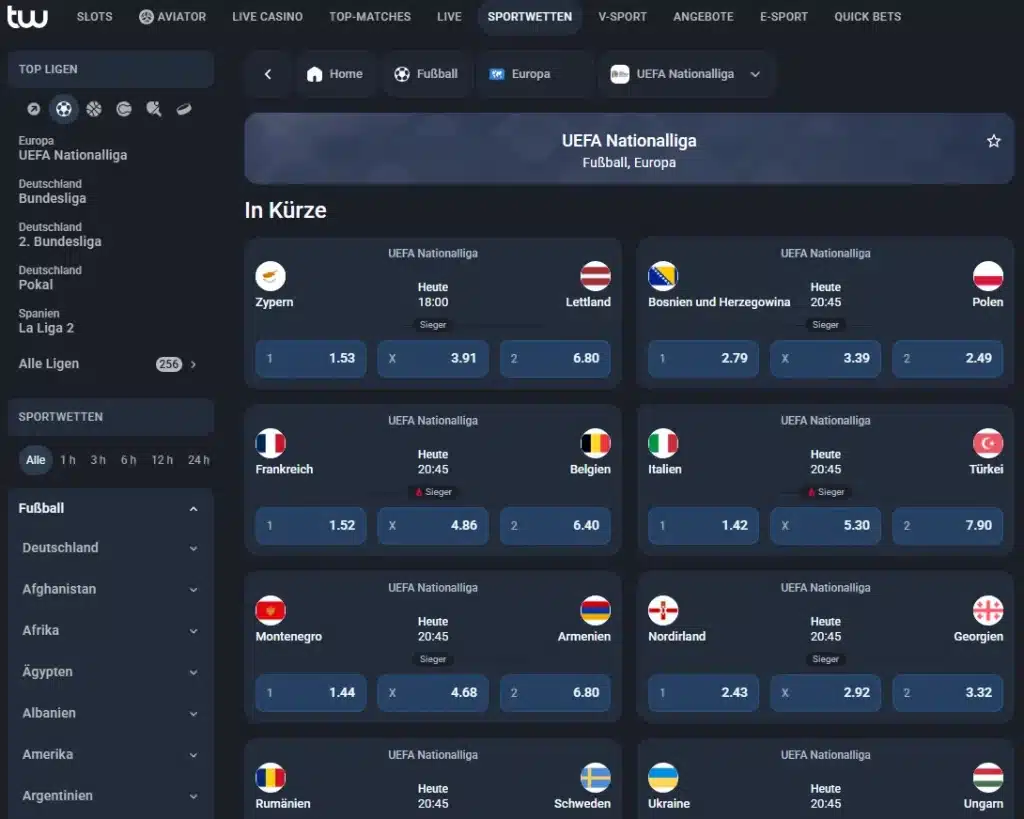Click the Armenien flag icon
Viewport: 1024px width, 819px height.
click(x=595, y=610)
